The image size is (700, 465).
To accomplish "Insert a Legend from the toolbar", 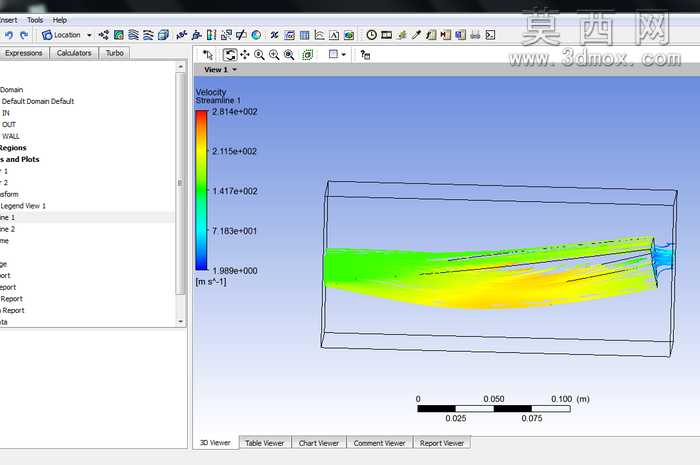I will 212,35.
